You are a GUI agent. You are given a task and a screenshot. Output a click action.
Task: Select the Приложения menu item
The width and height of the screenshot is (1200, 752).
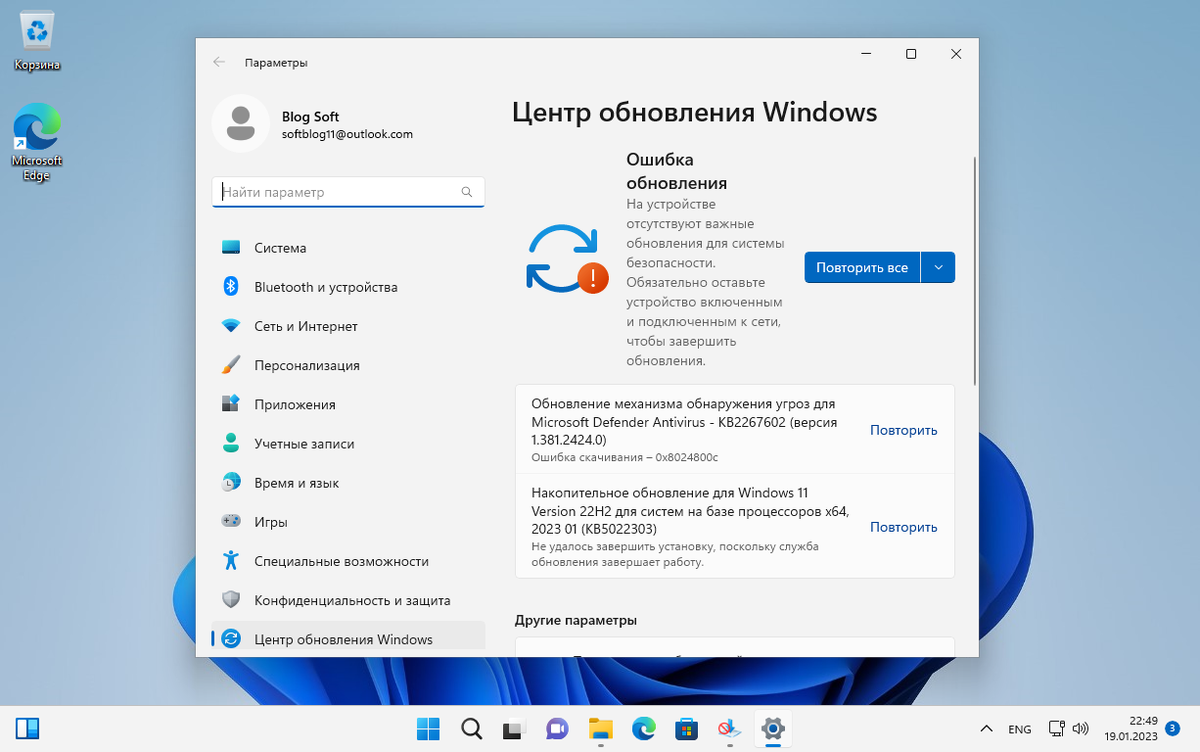point(348,404)
